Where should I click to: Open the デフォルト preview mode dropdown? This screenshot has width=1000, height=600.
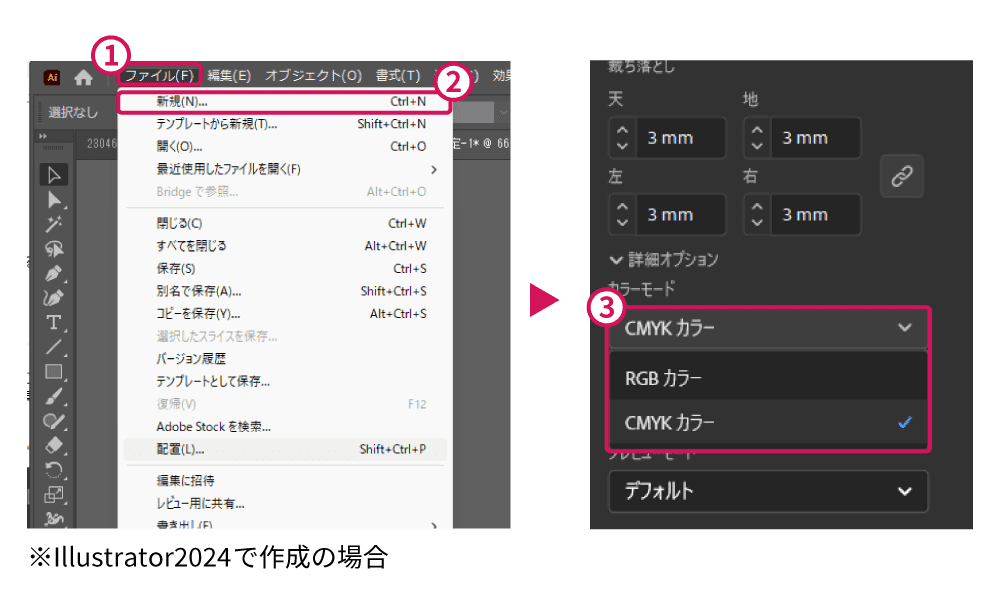pyautogui.click(x=768, y=491)
